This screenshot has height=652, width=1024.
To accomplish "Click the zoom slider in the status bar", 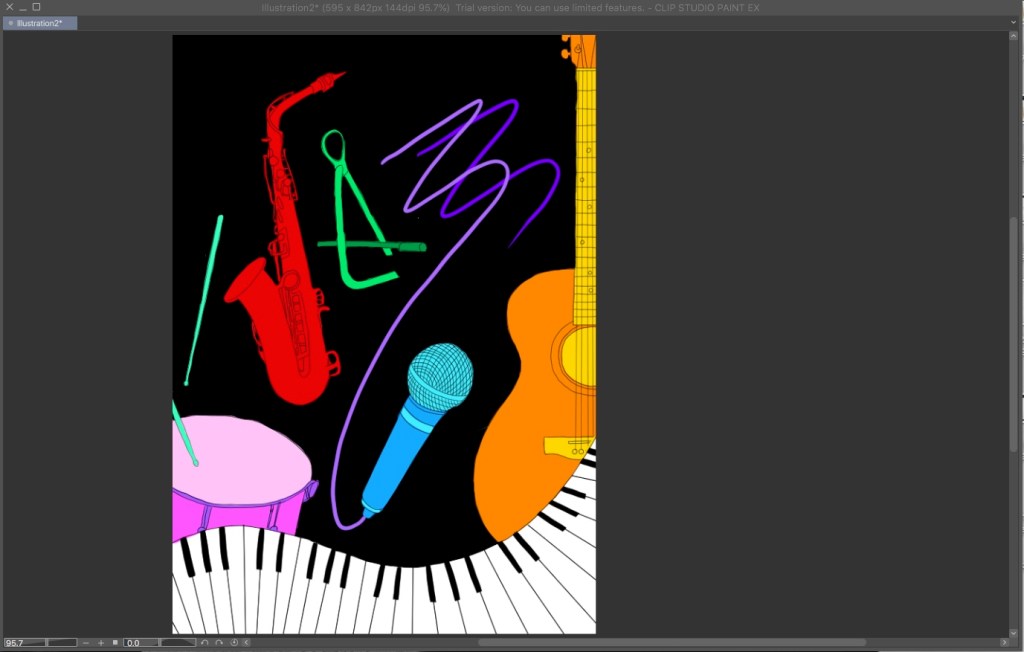I will (62, 643).
